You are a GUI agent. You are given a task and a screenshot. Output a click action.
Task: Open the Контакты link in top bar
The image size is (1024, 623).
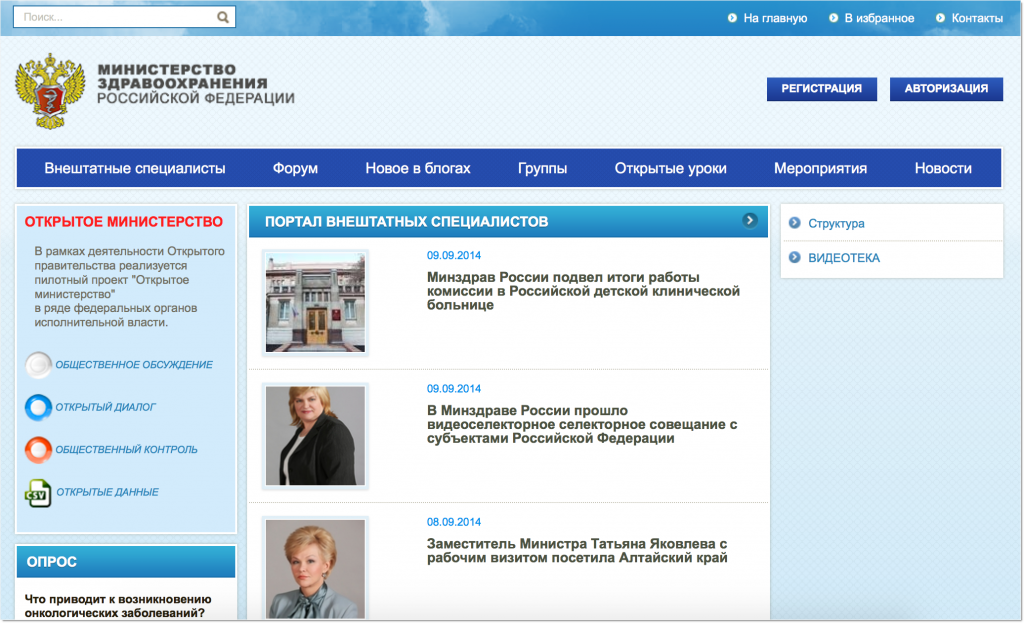(976, 18)
